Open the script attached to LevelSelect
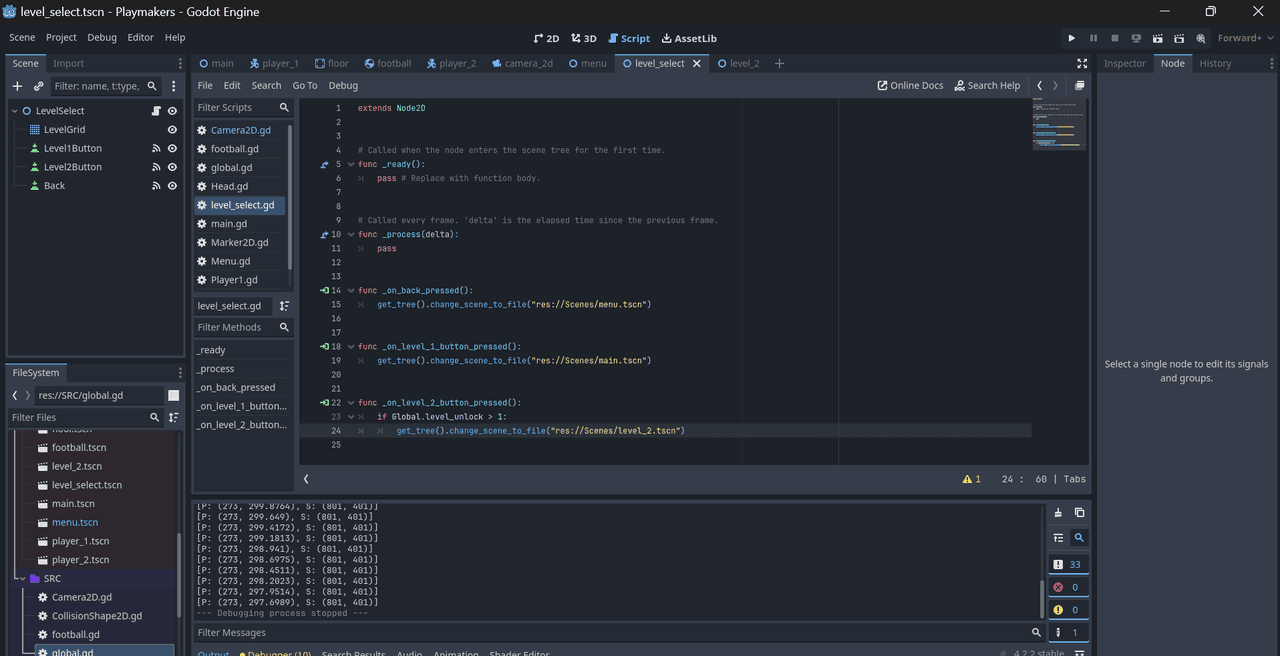Image resolution: width=1280 pixels, height=656 pixels. point(156,111)
